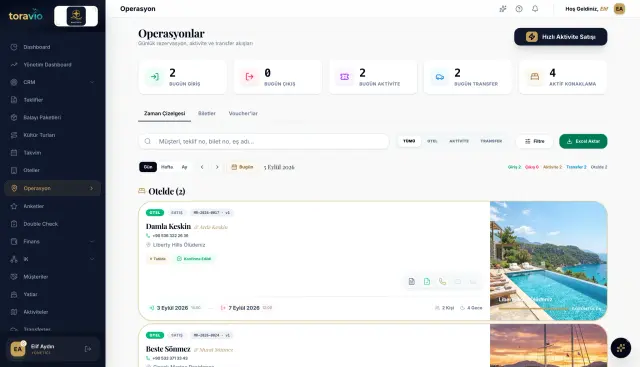Open Beste Sönmez reservation name

pyautogui.click(x=168, y=349)
